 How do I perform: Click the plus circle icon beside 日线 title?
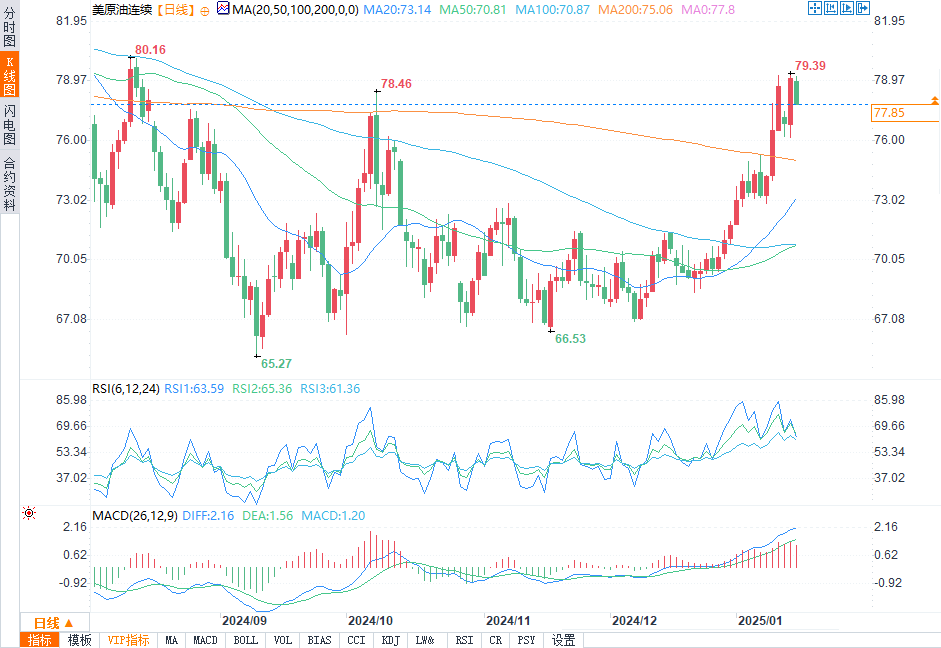point(204,10)
